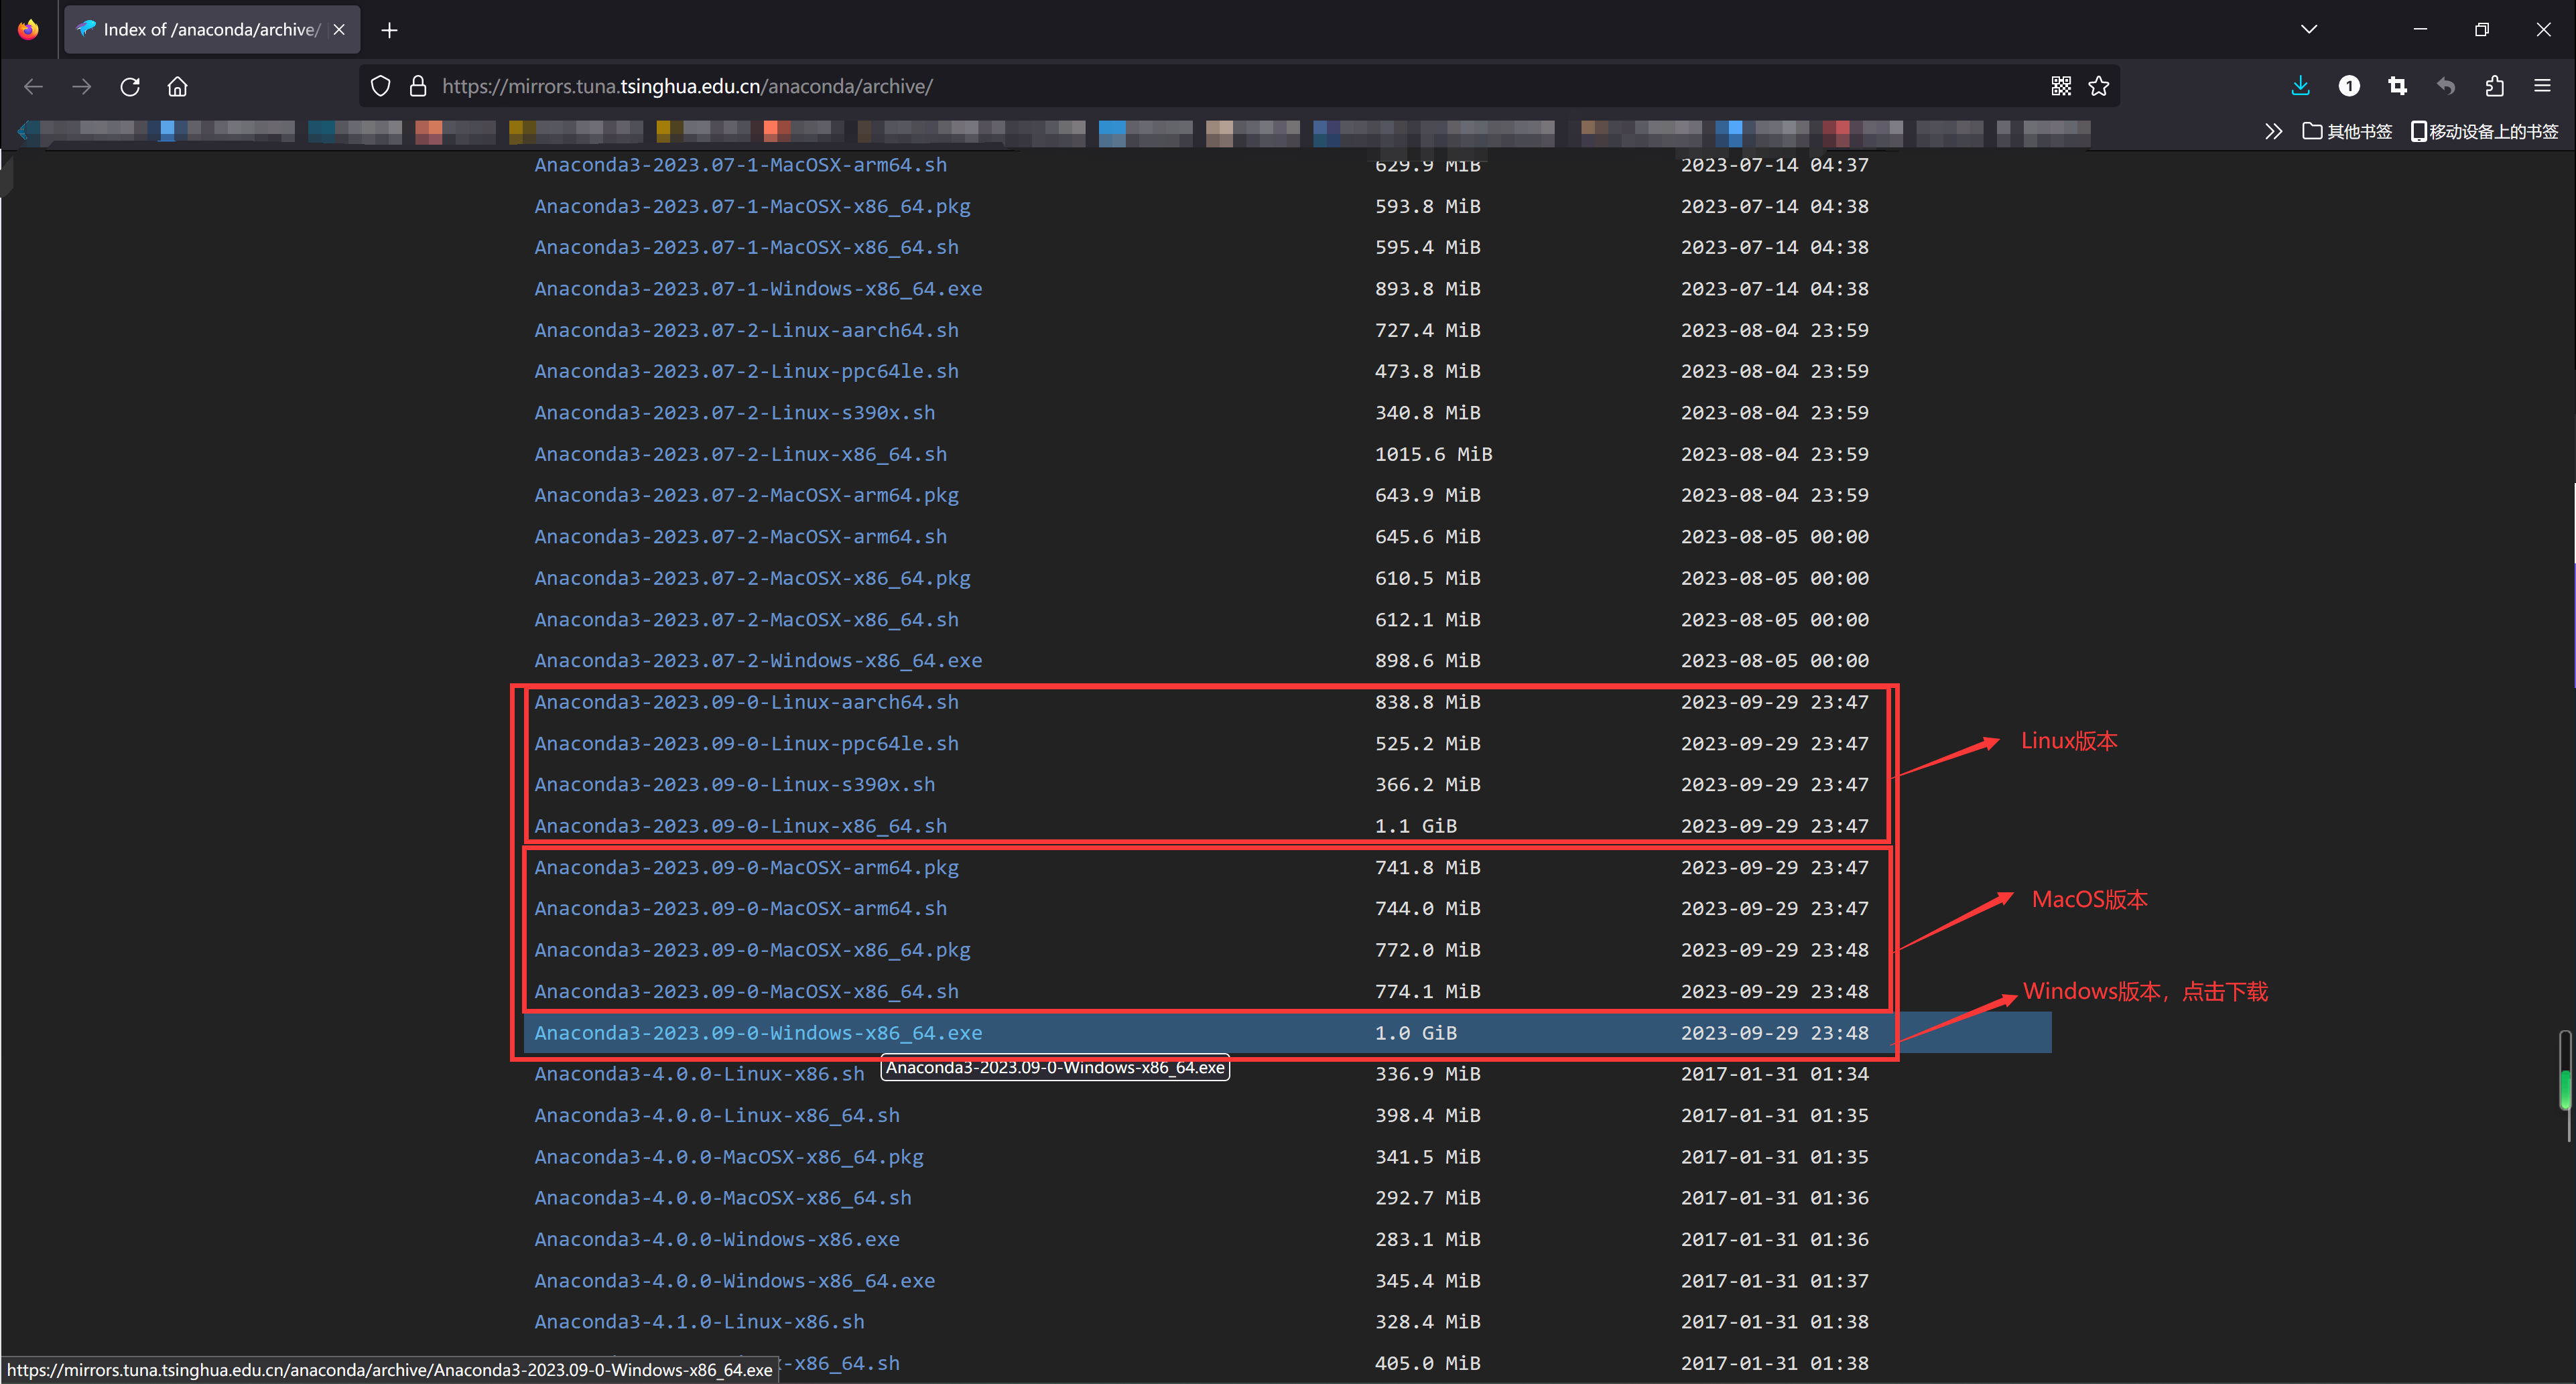Click the 283.1 MiB size value
Viewport: 2576px width, 1384px height.
(x=1427, y=1240)
